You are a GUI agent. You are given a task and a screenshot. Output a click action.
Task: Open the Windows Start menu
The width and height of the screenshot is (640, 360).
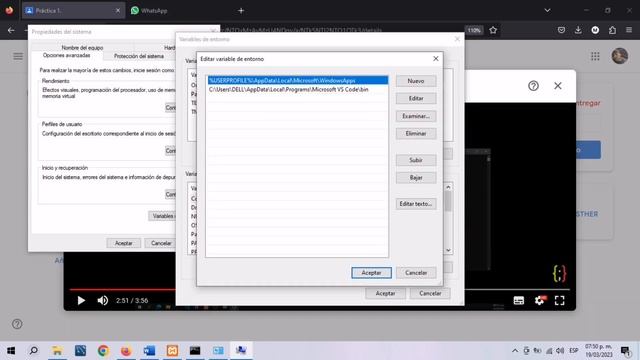click(x=11, y=350)
